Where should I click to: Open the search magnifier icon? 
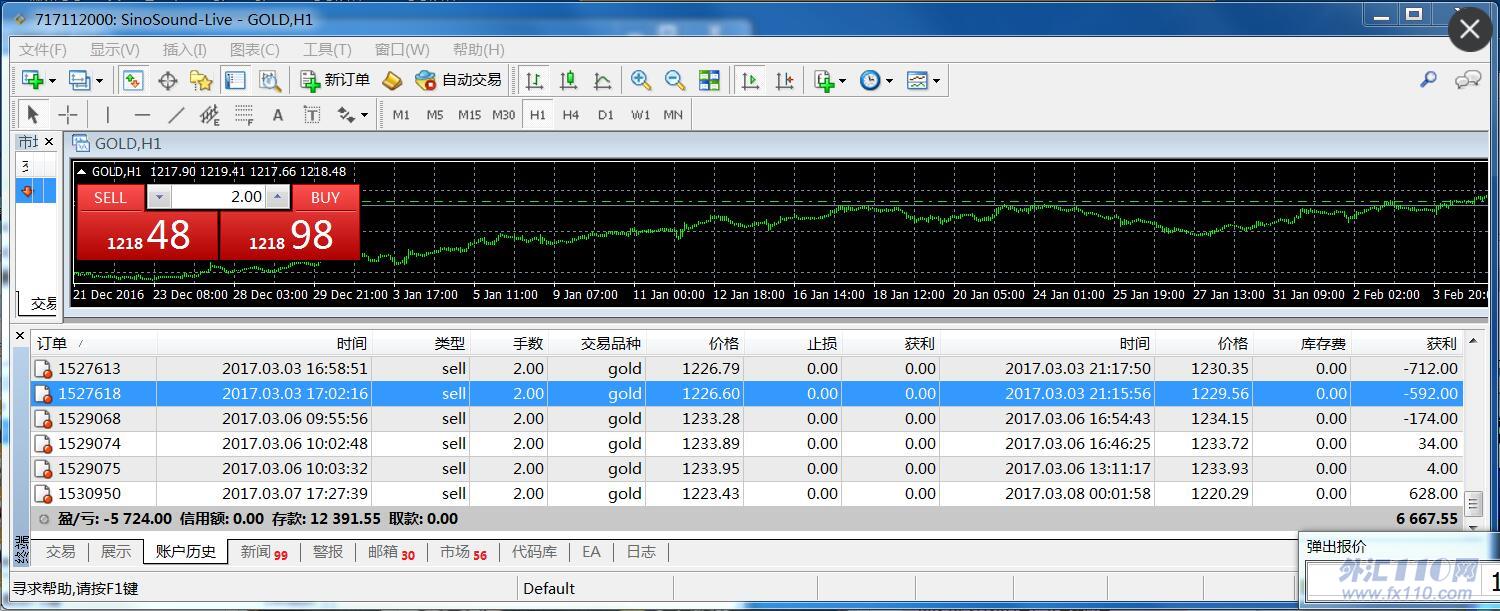(1428, 80)
